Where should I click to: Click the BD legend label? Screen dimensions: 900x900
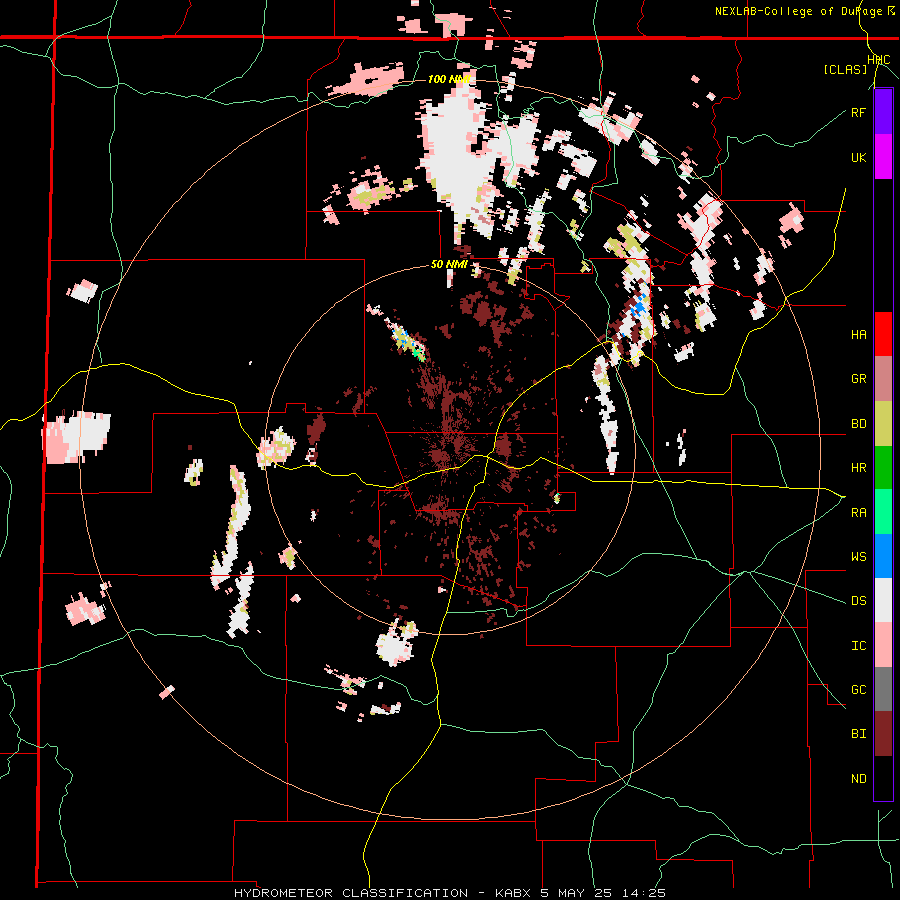[x=858, y=424]
